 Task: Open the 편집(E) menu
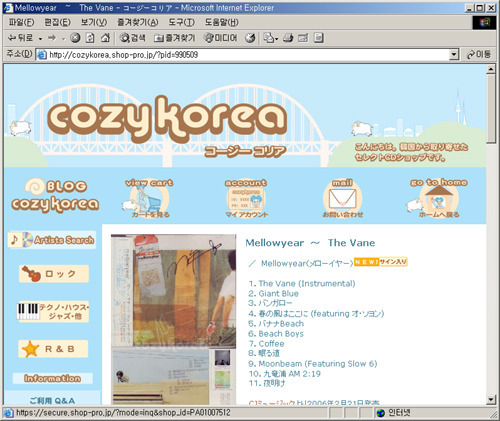[57, 22]
